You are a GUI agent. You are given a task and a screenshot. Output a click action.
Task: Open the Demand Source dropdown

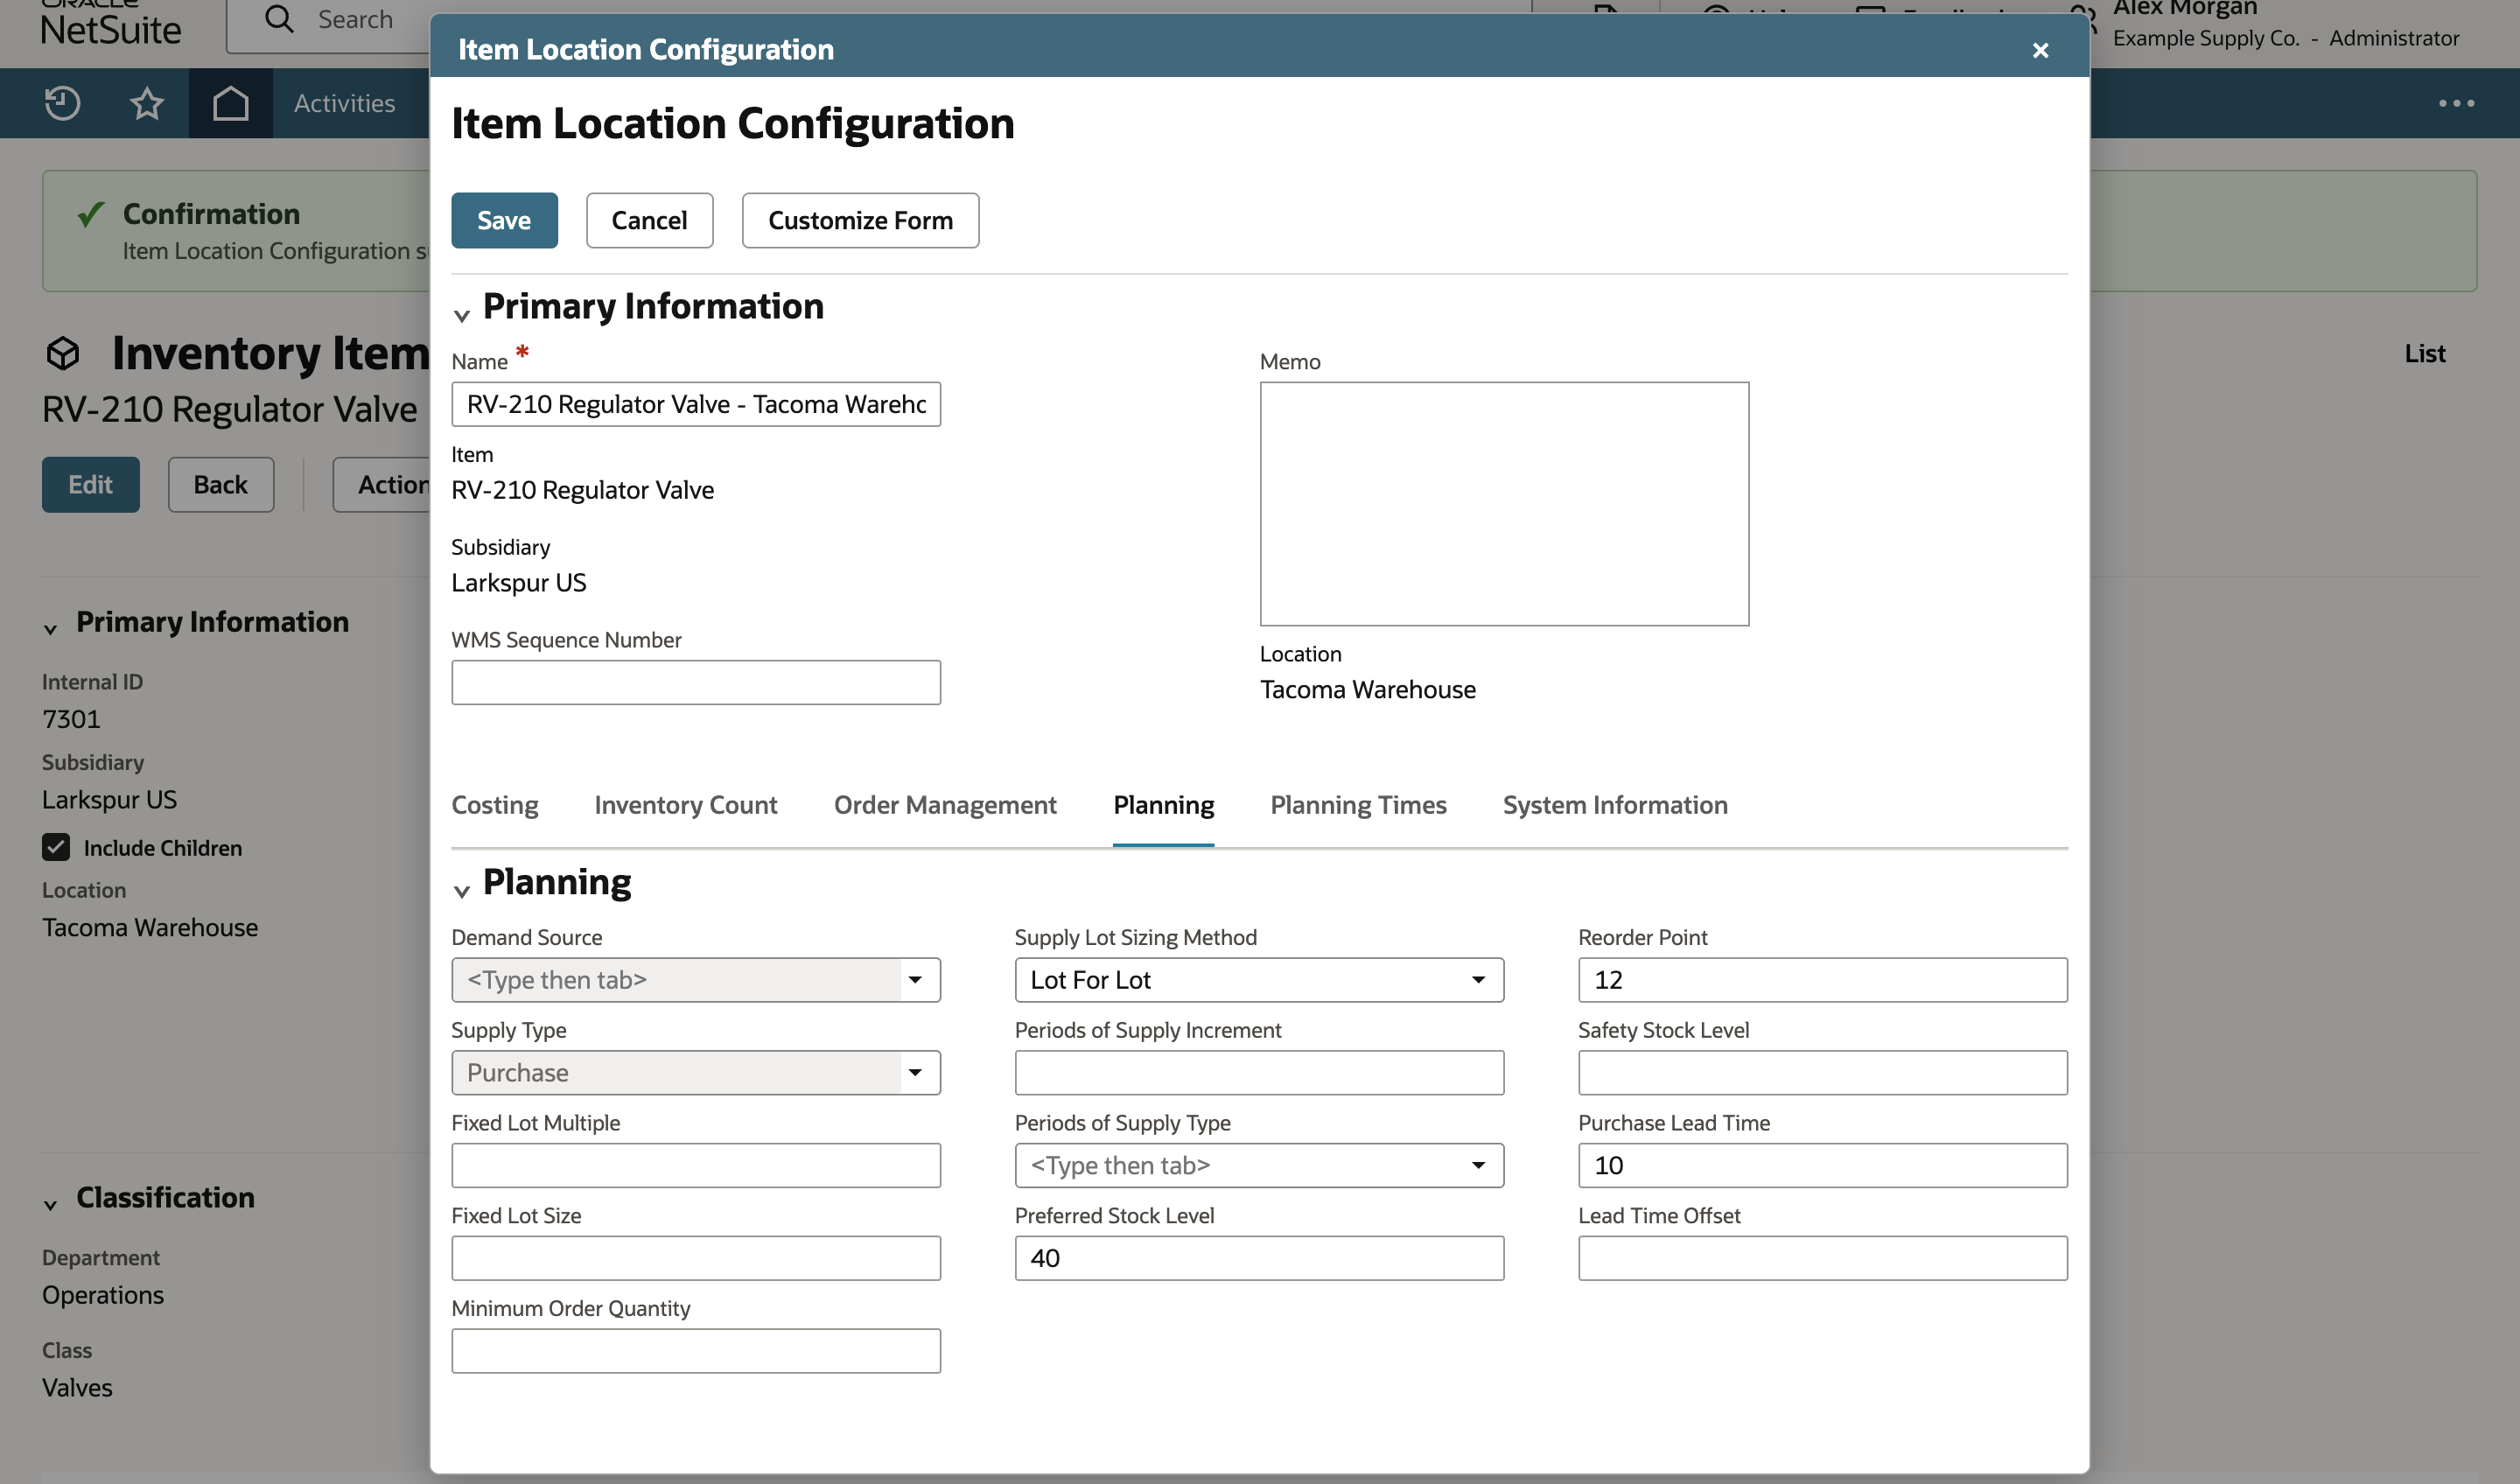coord(915,980)
